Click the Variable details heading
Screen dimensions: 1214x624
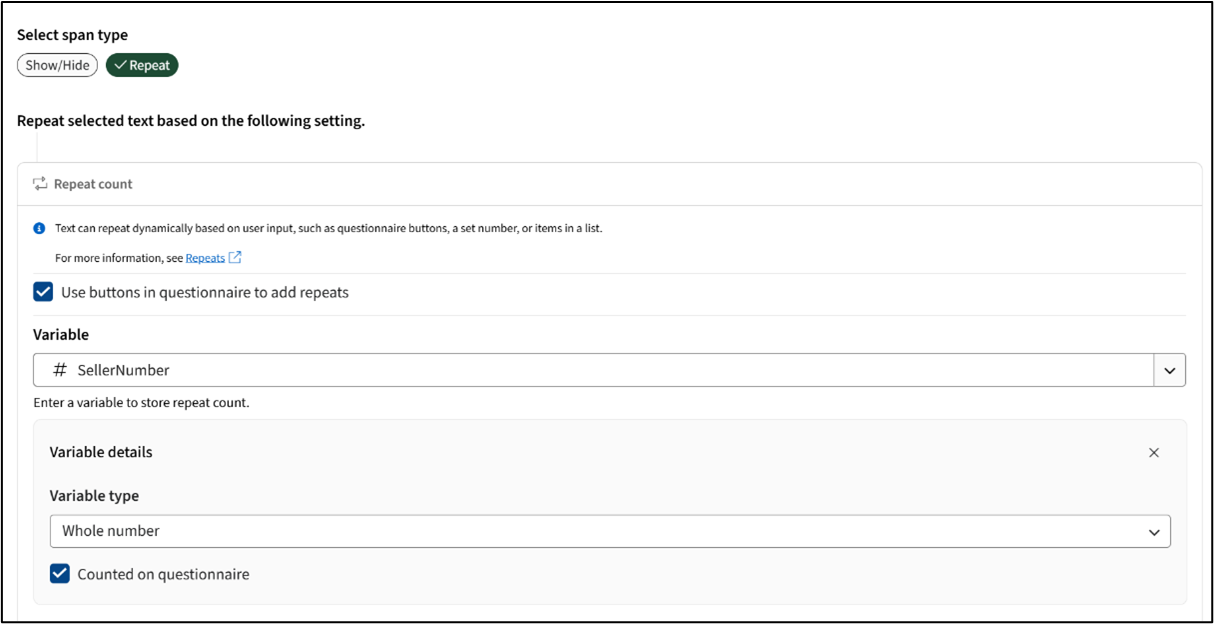pos(101,452)
